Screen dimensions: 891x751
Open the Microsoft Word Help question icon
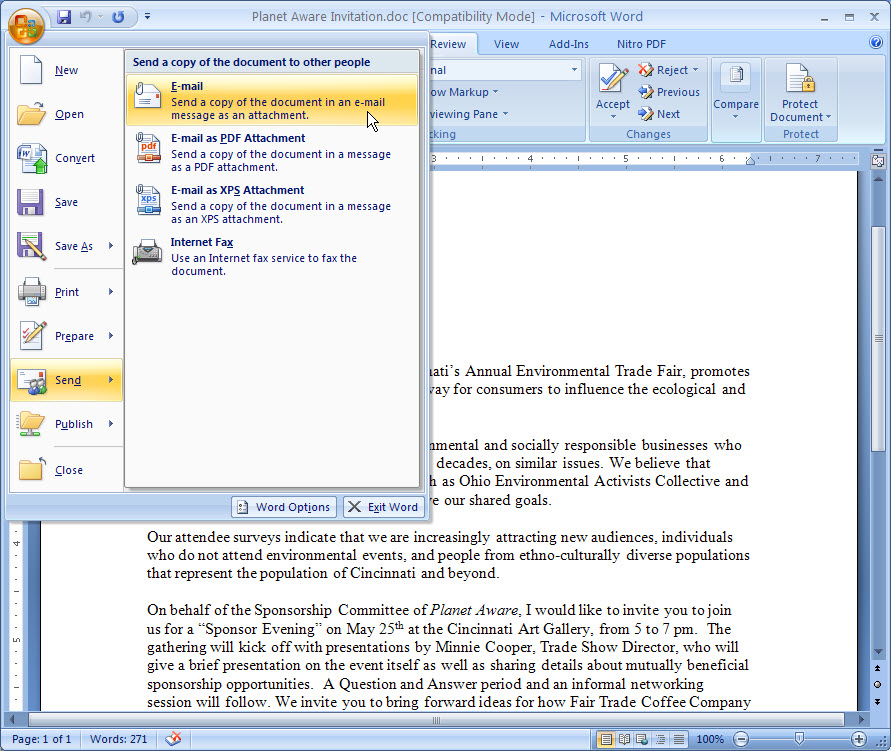[876, 42]
